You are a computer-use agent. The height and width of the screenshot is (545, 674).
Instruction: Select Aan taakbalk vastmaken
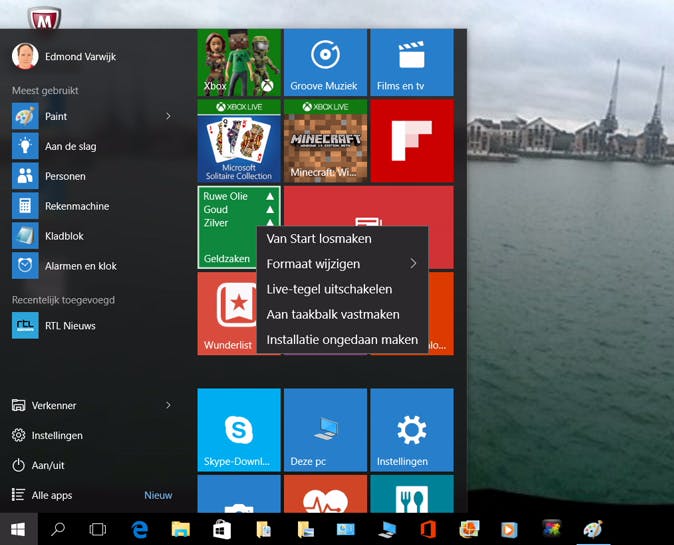(x=333, y=314)
